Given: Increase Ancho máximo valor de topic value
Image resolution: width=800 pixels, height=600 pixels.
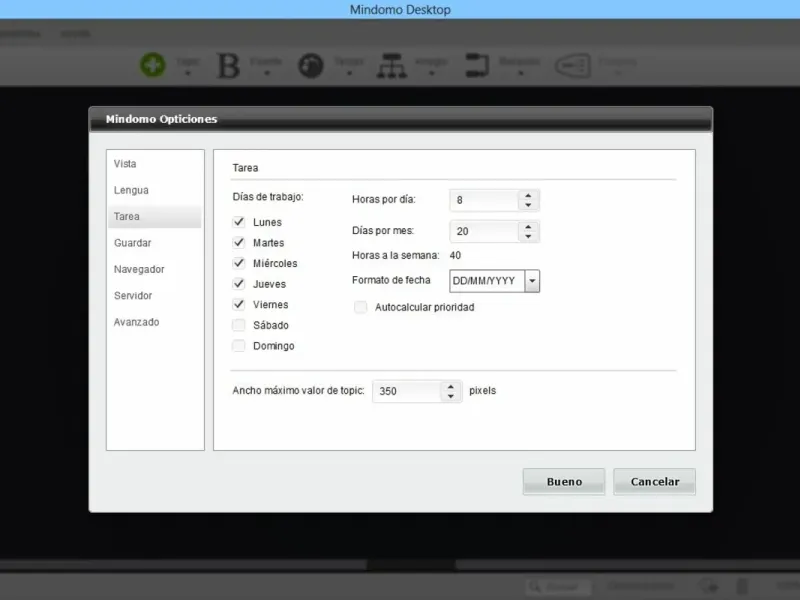Looking at the screenshot, I should coord(451,387).
